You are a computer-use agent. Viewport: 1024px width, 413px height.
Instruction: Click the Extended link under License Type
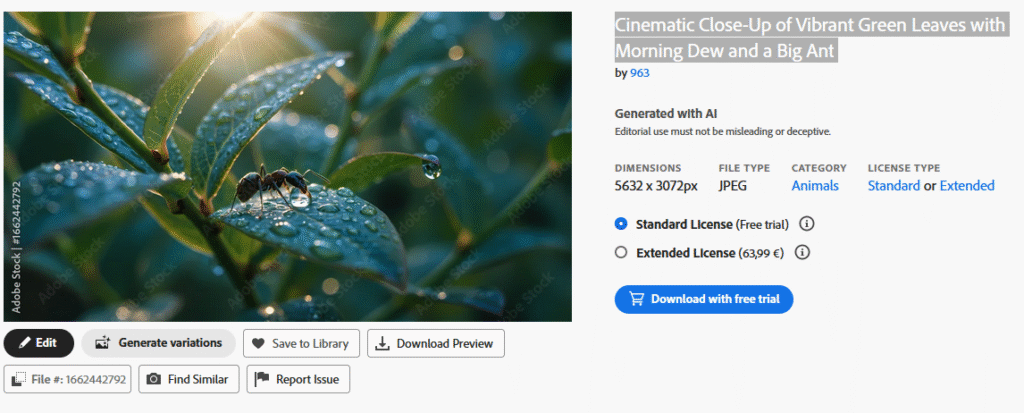(x=967, y=186)
